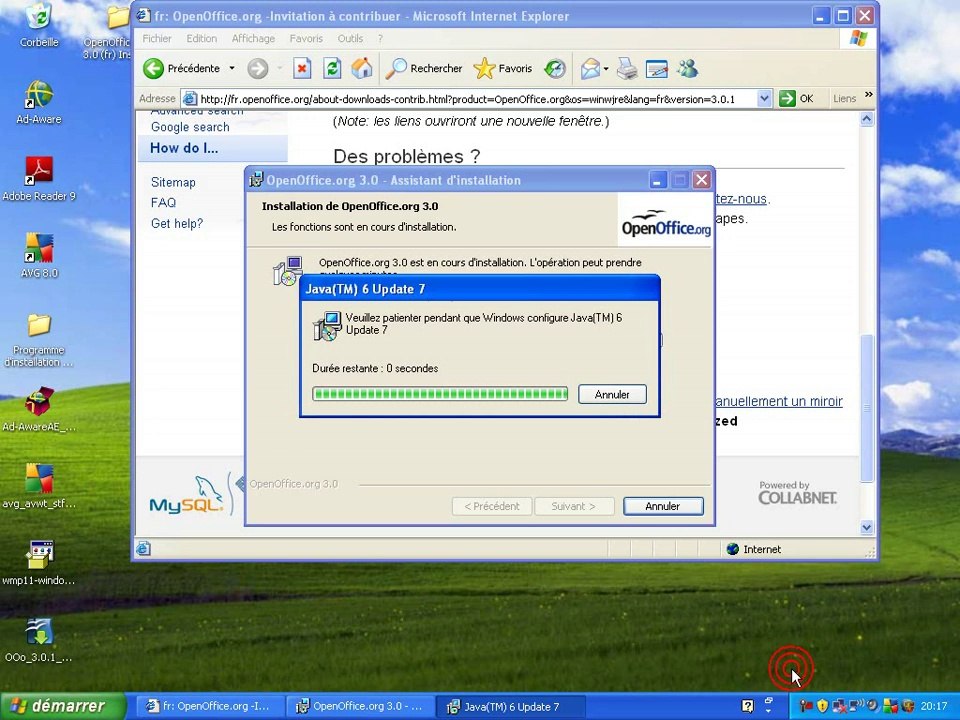
Task: Open Rechercher search in IE toolbar
Action: [424, 69]
